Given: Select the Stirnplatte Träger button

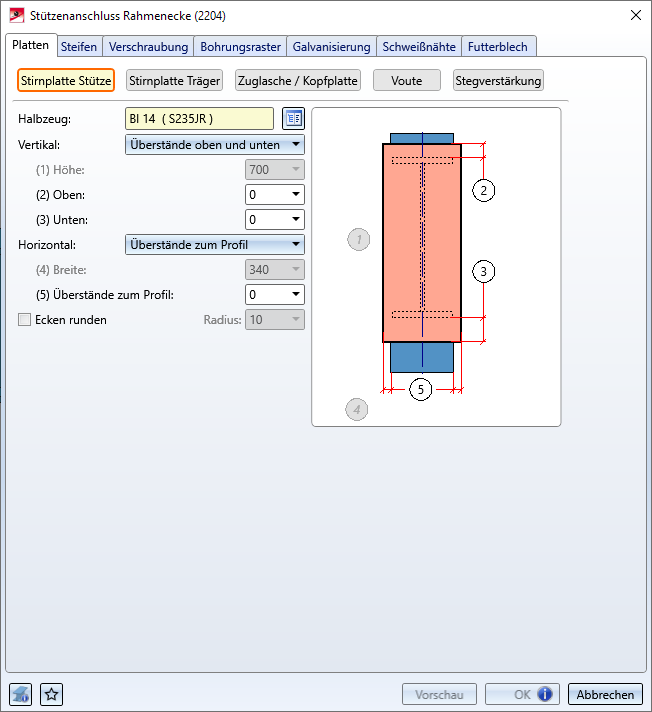Looking at the screenshot, I should point(175,81).
